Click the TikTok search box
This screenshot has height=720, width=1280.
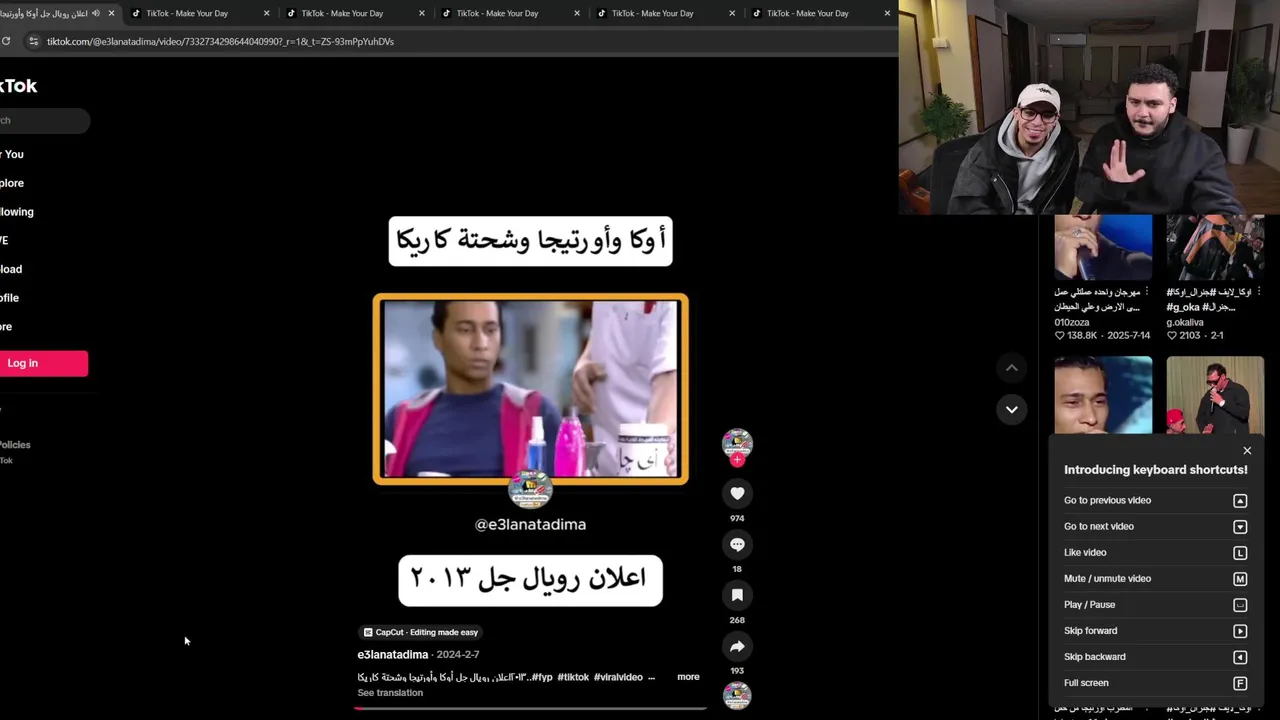pos(44,120)
